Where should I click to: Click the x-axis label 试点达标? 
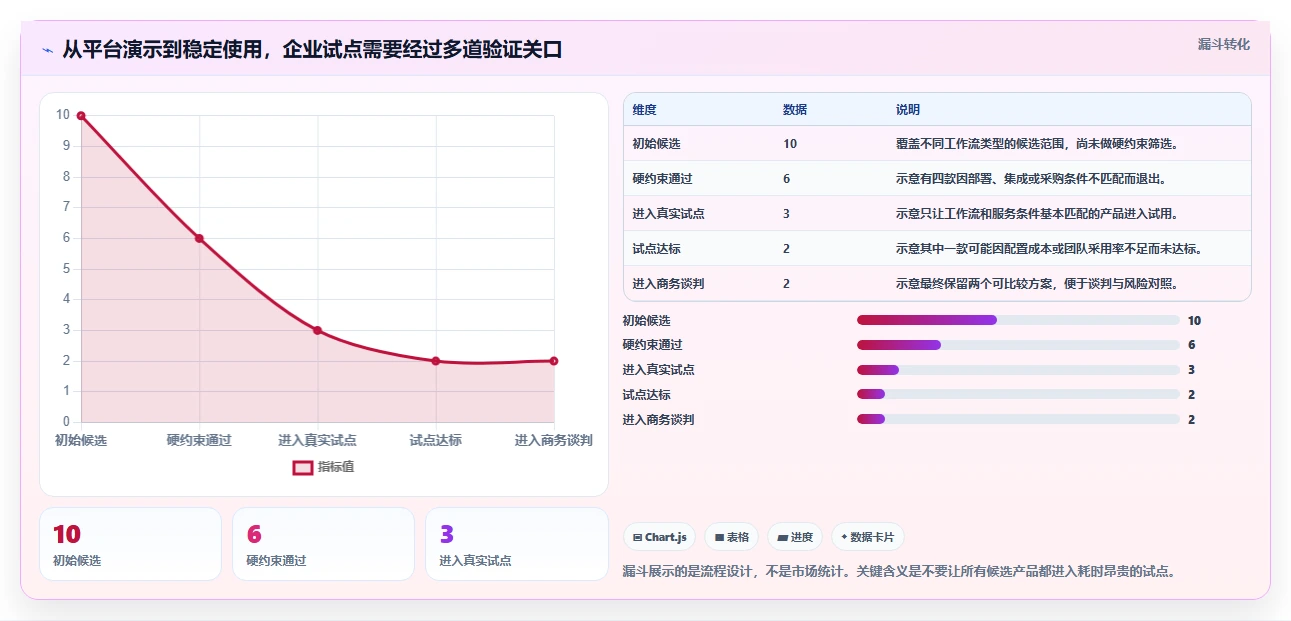(436, 440)
